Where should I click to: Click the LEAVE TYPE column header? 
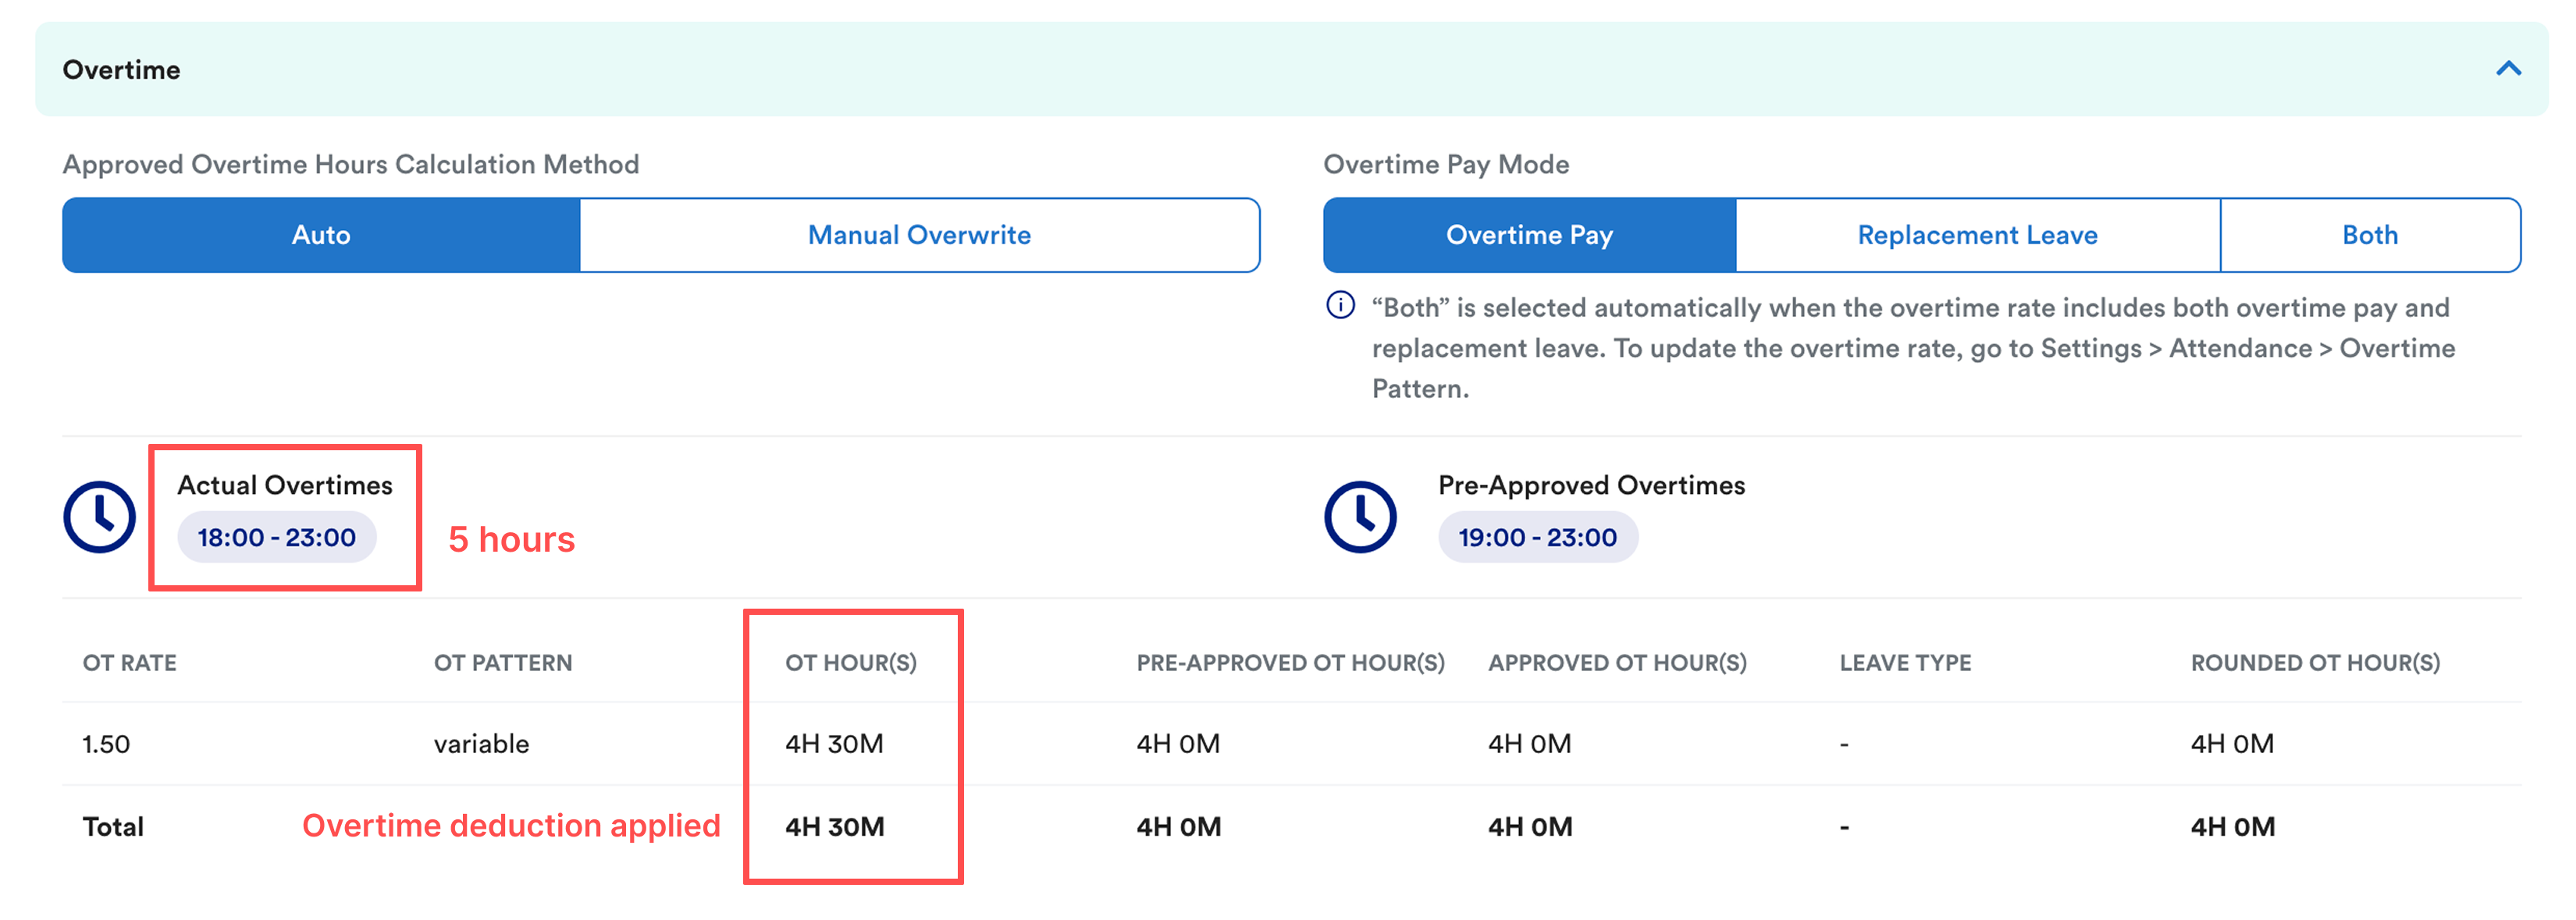tap(1905, 663)
